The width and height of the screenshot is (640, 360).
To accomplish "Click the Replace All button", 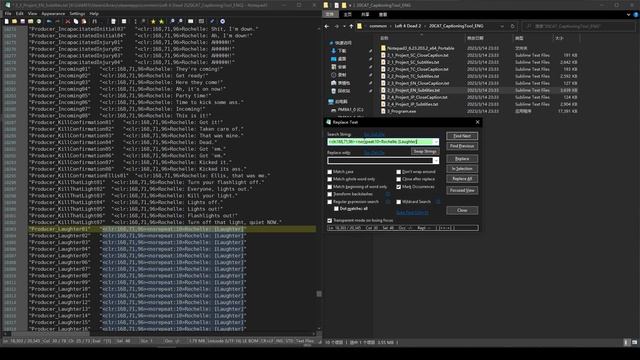I will [x=462, y=179].
